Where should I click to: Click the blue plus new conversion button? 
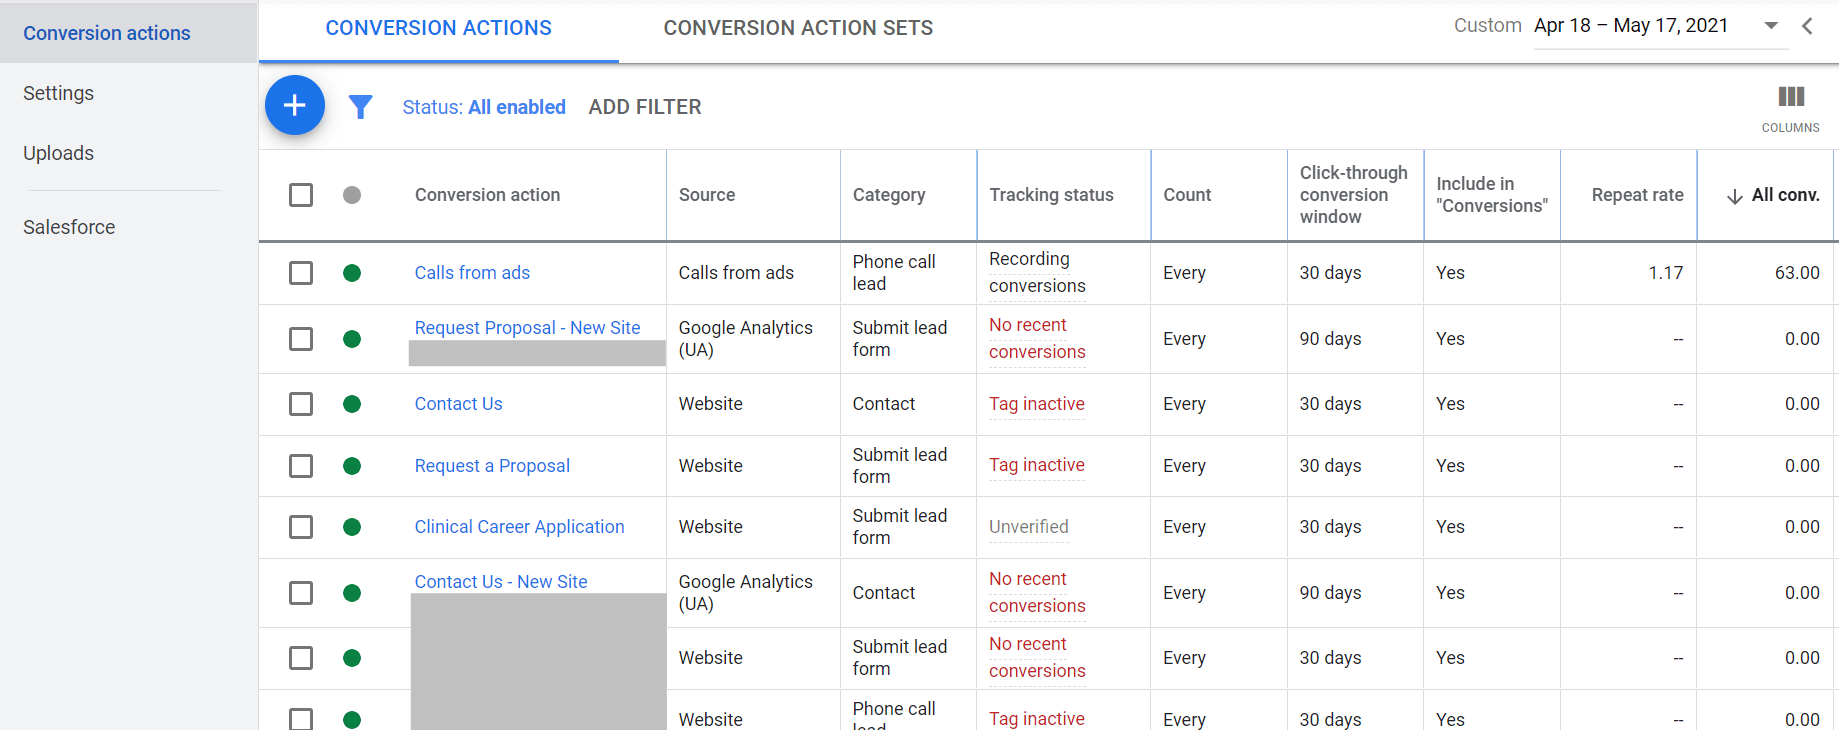(295, 105)
